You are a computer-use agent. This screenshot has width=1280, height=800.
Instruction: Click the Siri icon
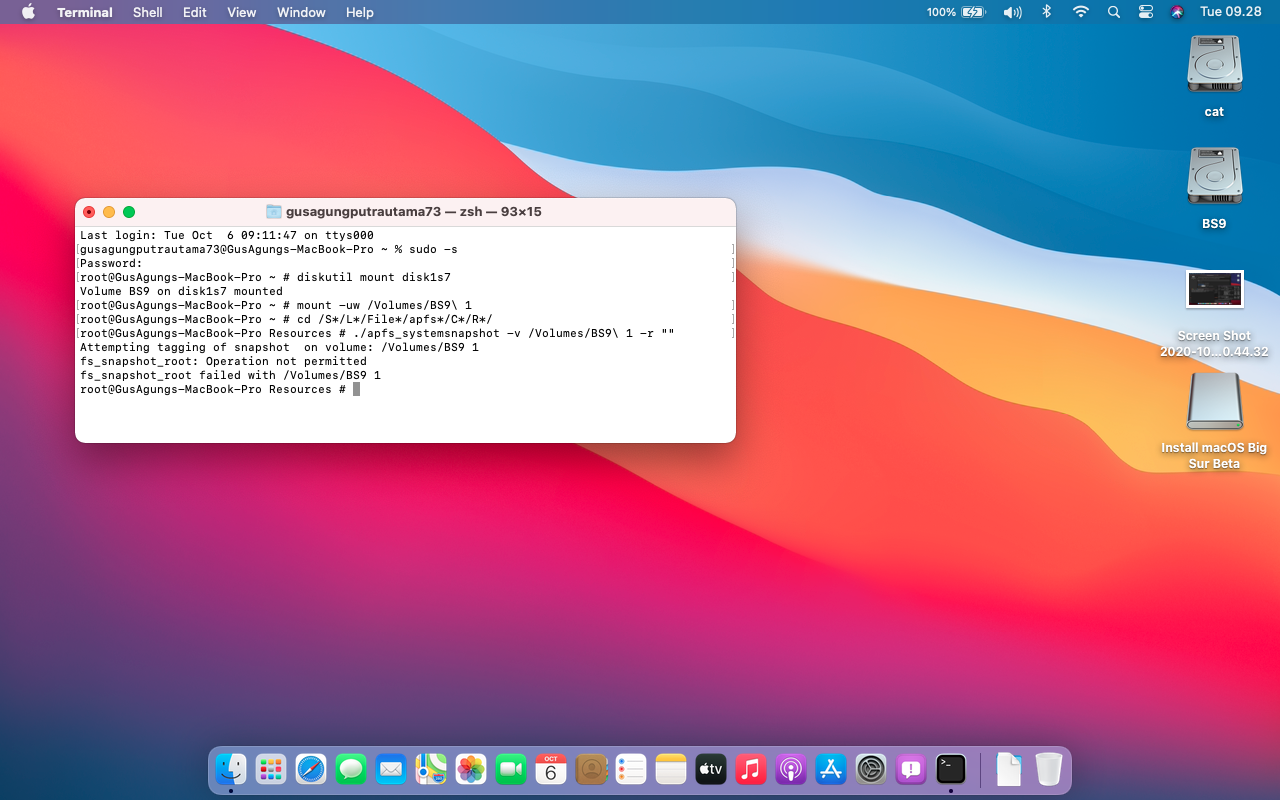(x=1177, y=12)
